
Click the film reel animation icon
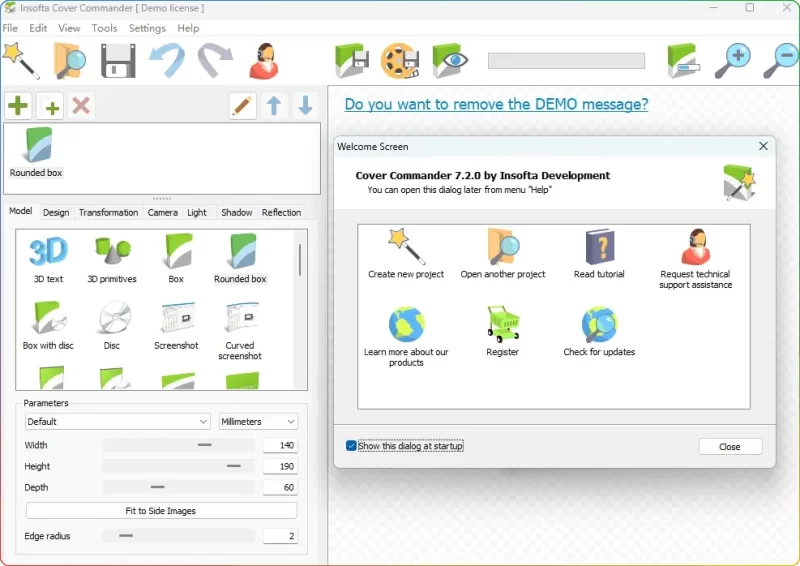click(400, 61)
